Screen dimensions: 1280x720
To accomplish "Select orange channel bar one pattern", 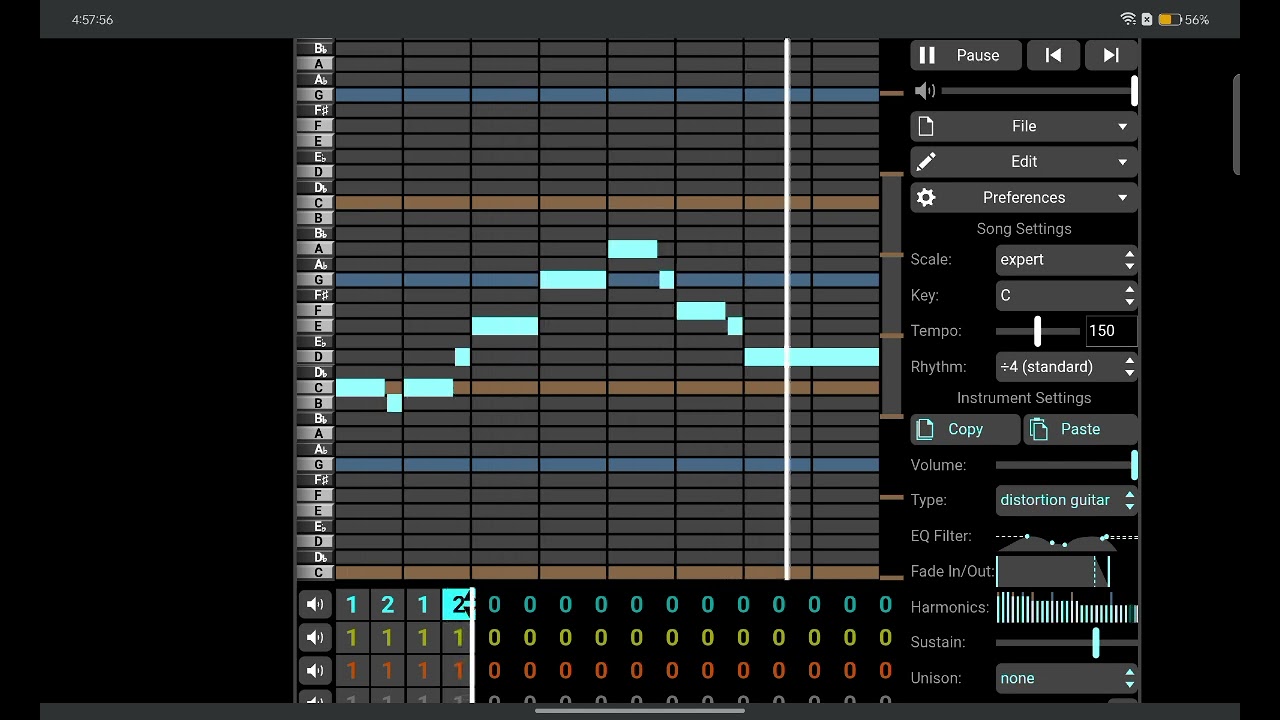I will (x=351, y=671).
